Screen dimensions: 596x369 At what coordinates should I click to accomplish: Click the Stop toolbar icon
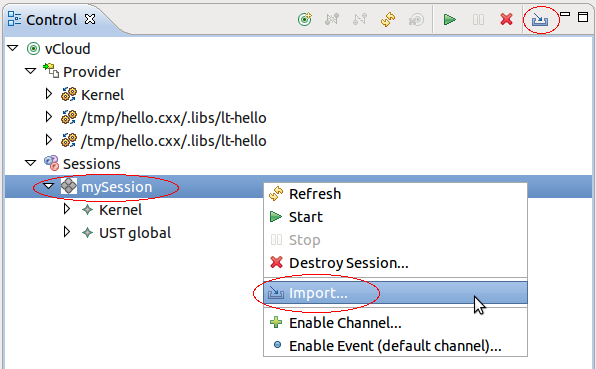[x=478, y=19]
